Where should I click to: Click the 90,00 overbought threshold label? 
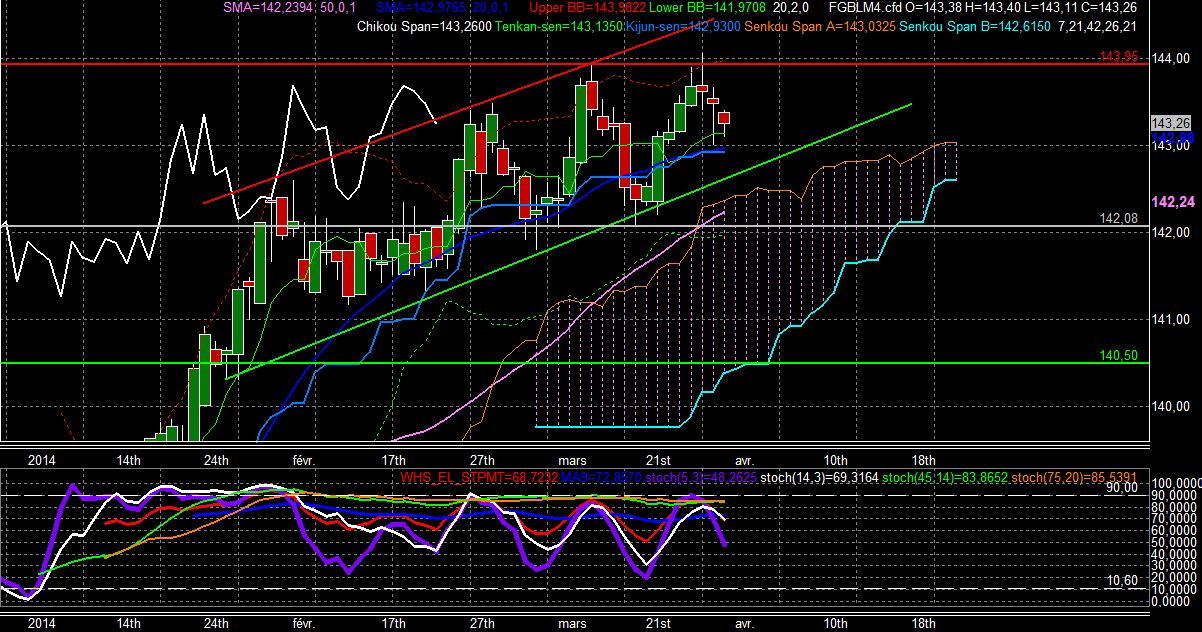tap(1123, 488)
